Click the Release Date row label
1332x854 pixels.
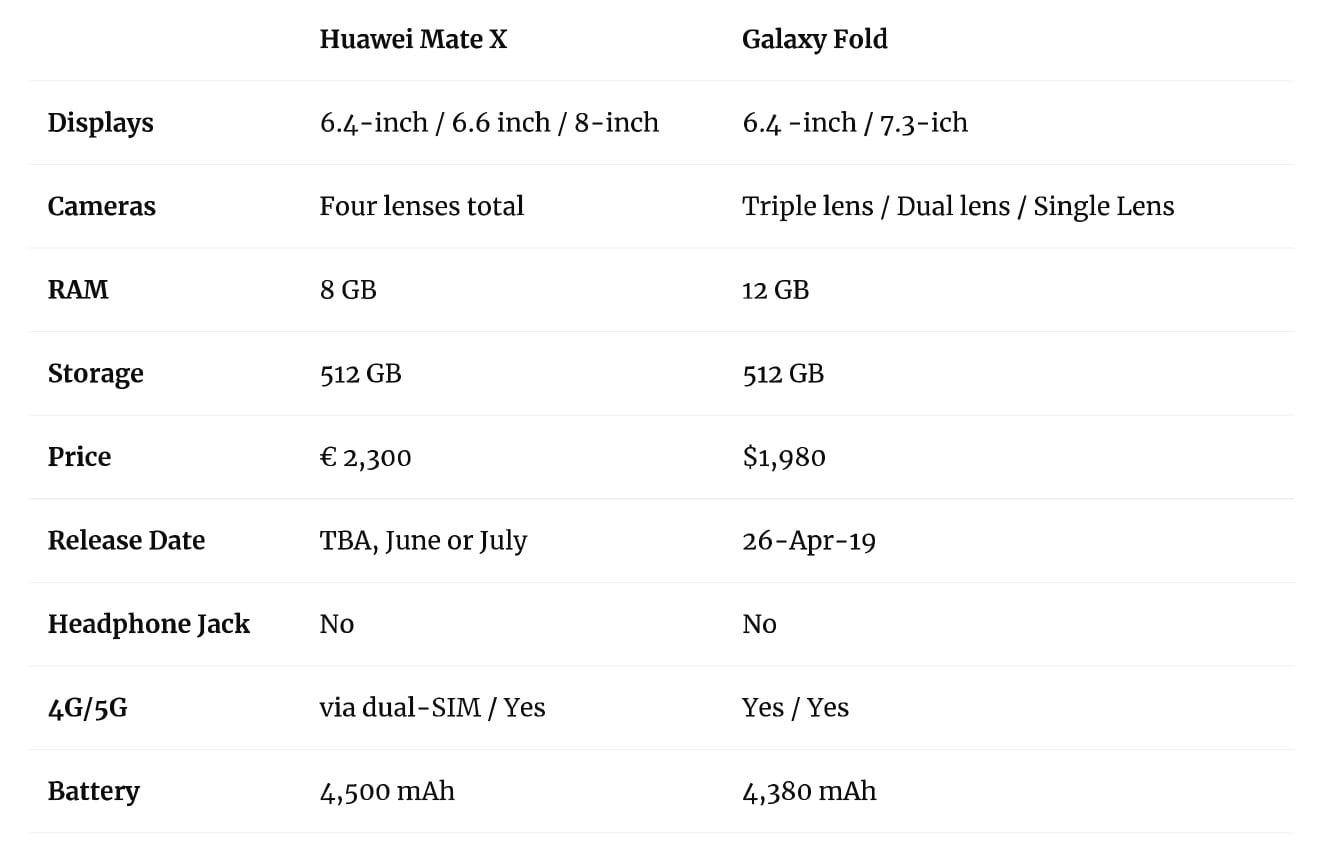pyautogui.click(x=126, y=541)
